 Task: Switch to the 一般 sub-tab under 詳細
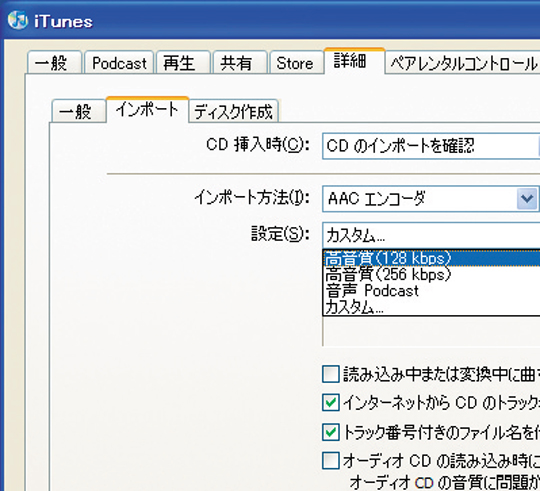tap(79, 111)
